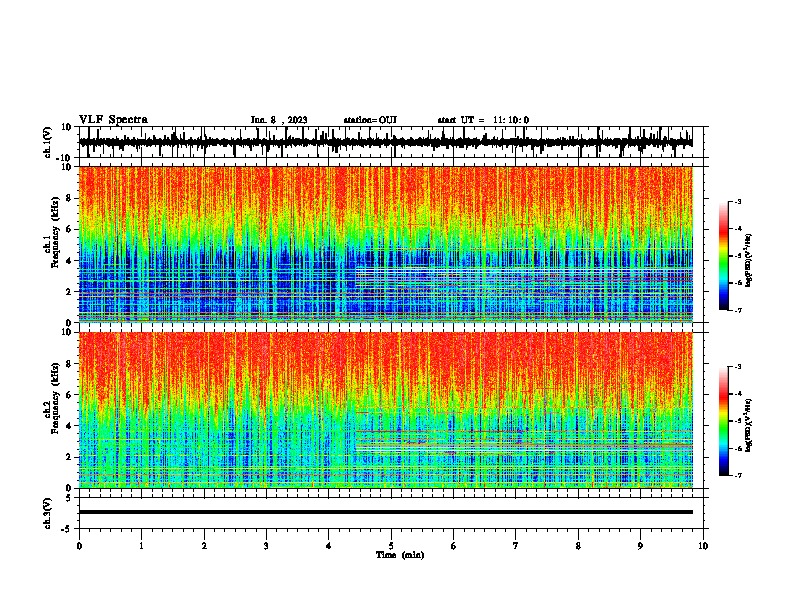Click the "Time (min)" x-axis label
The image size is (792, 612).
click(x=400, y=555)
